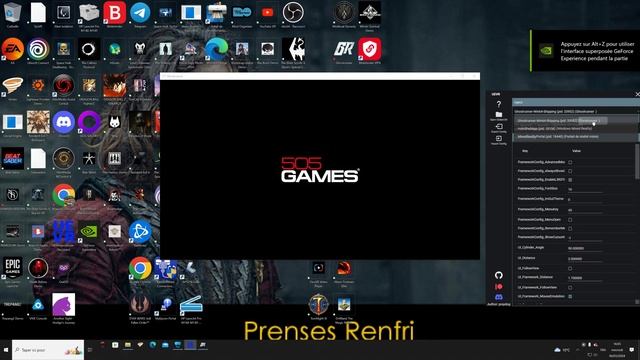The width and height of the screenshot is (640, 360).
Task: Select blue UEVR desktop icon
Action: tap(63, 233)
